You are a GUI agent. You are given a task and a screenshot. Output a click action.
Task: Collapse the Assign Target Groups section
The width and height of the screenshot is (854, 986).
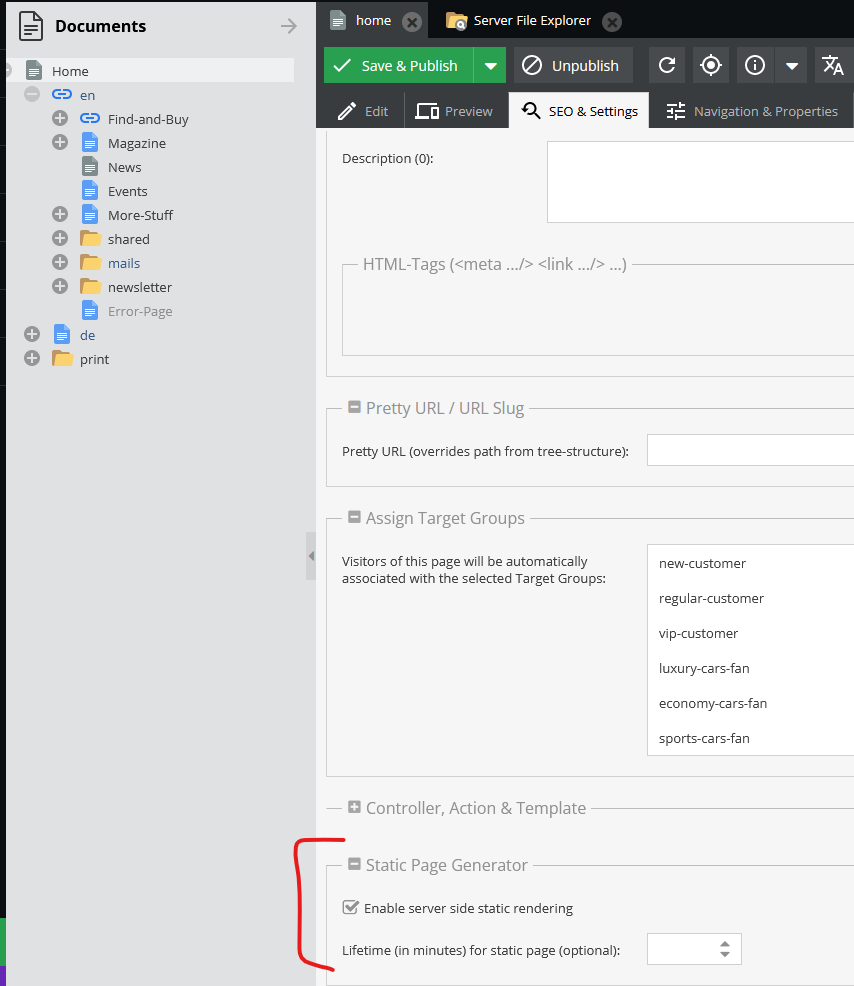coord(354,518)
